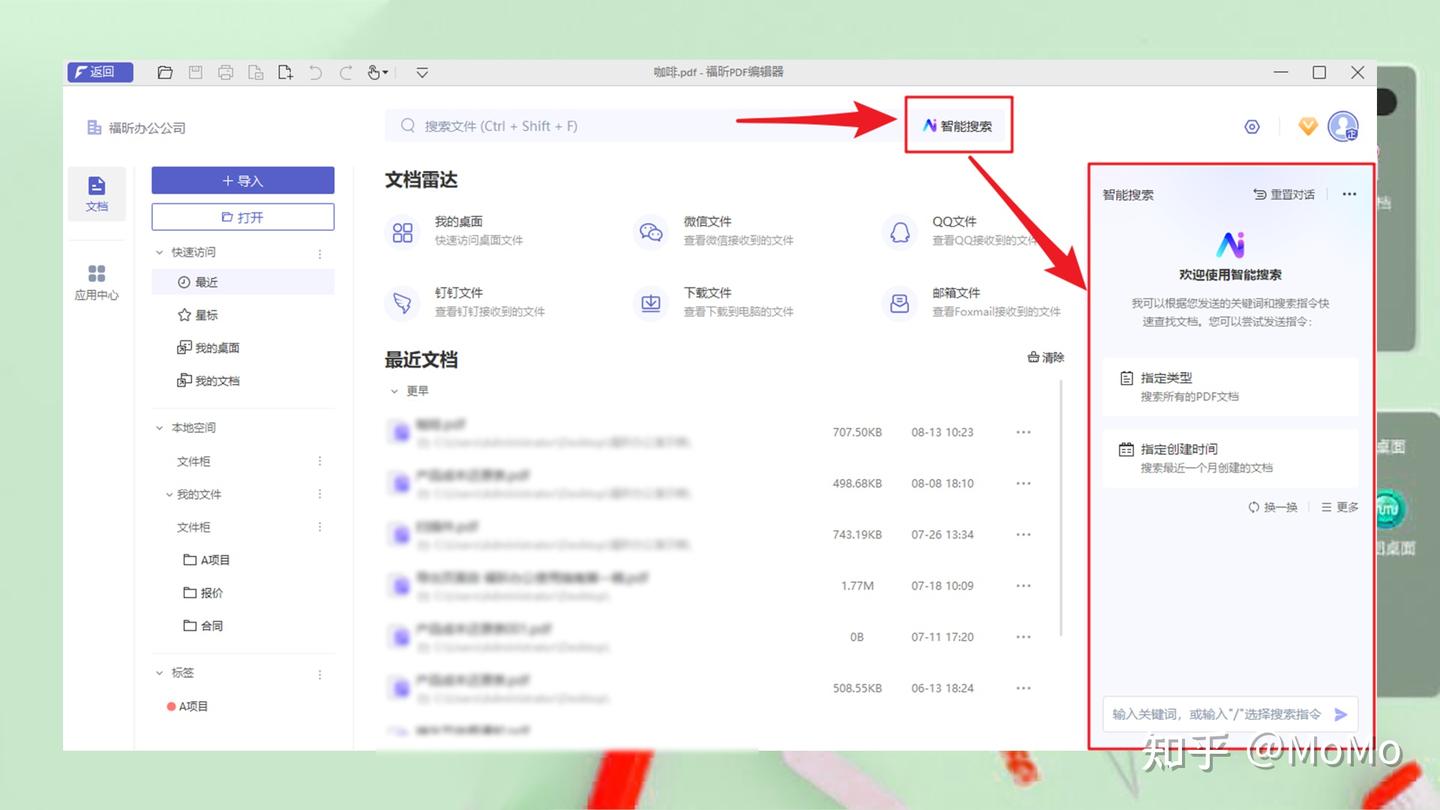
Task: Click the 返回 back button
Action: [x=99, y=72]
